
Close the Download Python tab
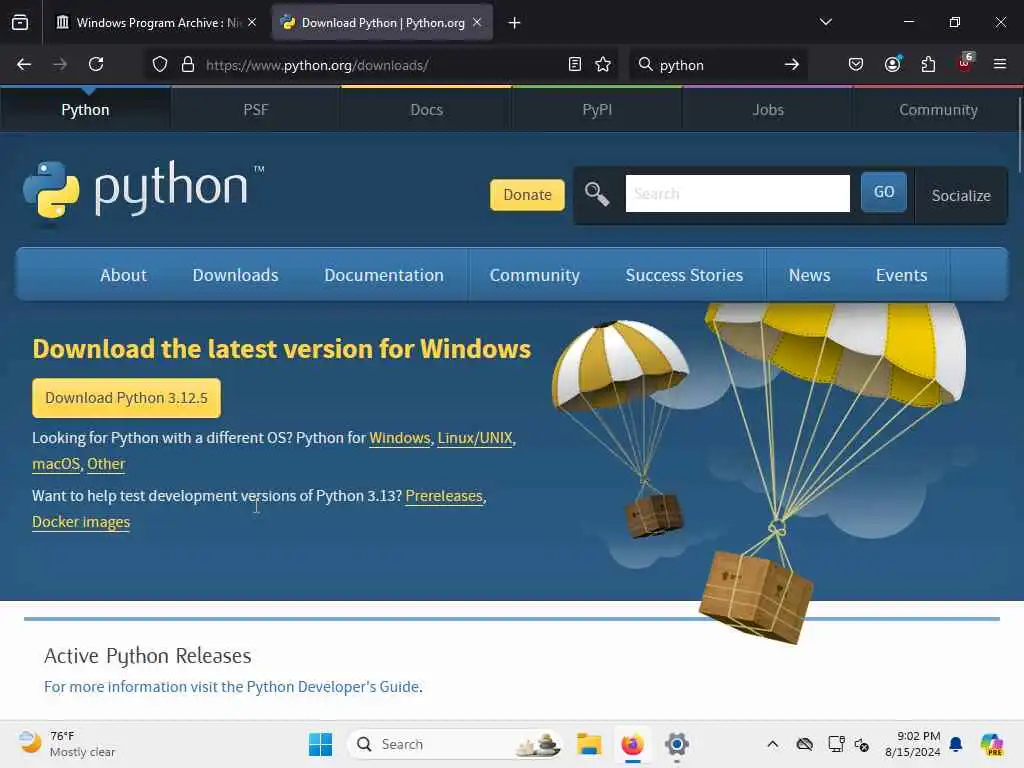(x=477, y=22)
